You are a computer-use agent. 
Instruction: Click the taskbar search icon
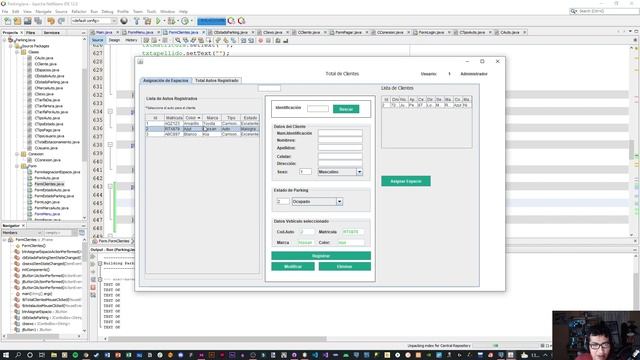point(18,355)
